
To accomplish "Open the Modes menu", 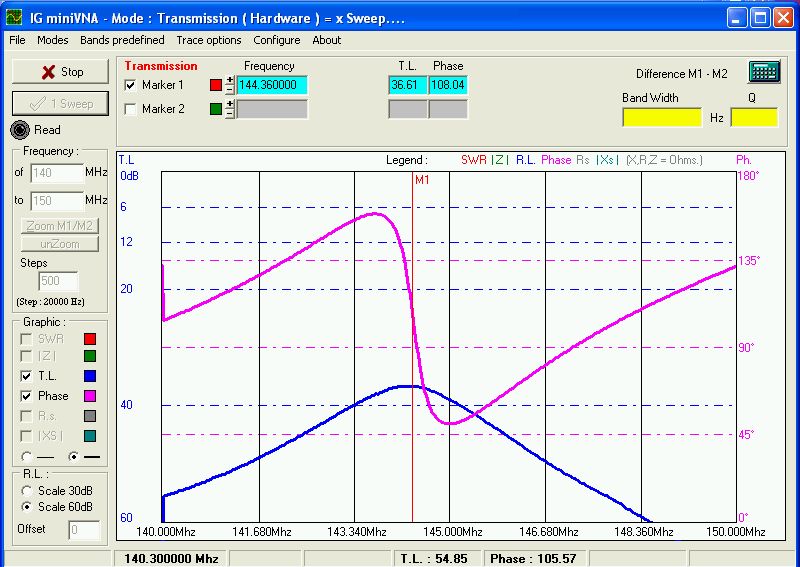I will (x=53, y=40).
